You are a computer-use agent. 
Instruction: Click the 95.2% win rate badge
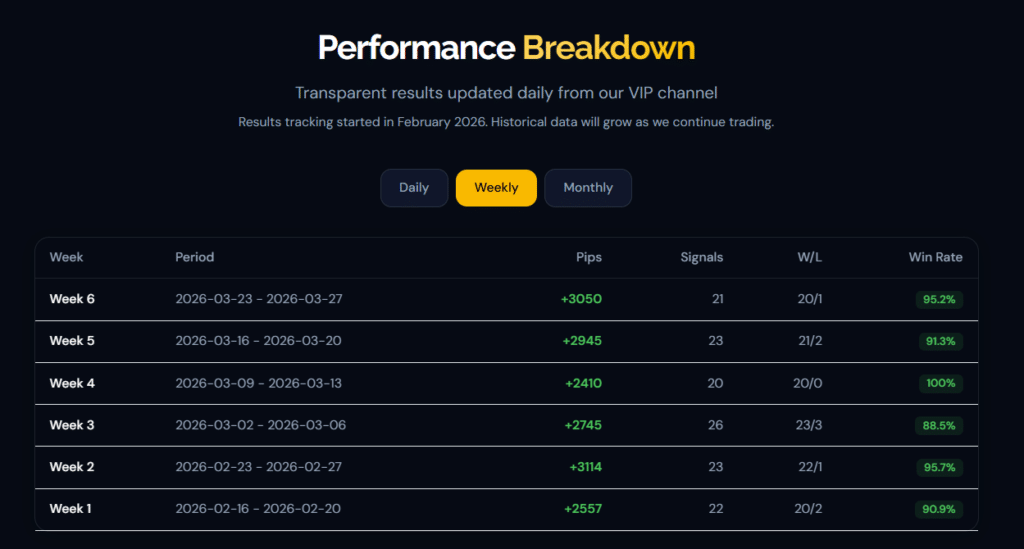coord(938,300)
